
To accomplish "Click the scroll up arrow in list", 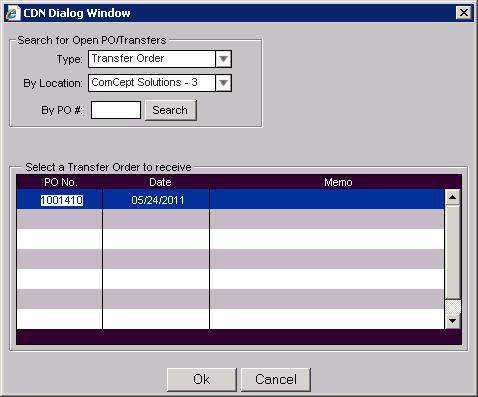I will click(452, 197).
